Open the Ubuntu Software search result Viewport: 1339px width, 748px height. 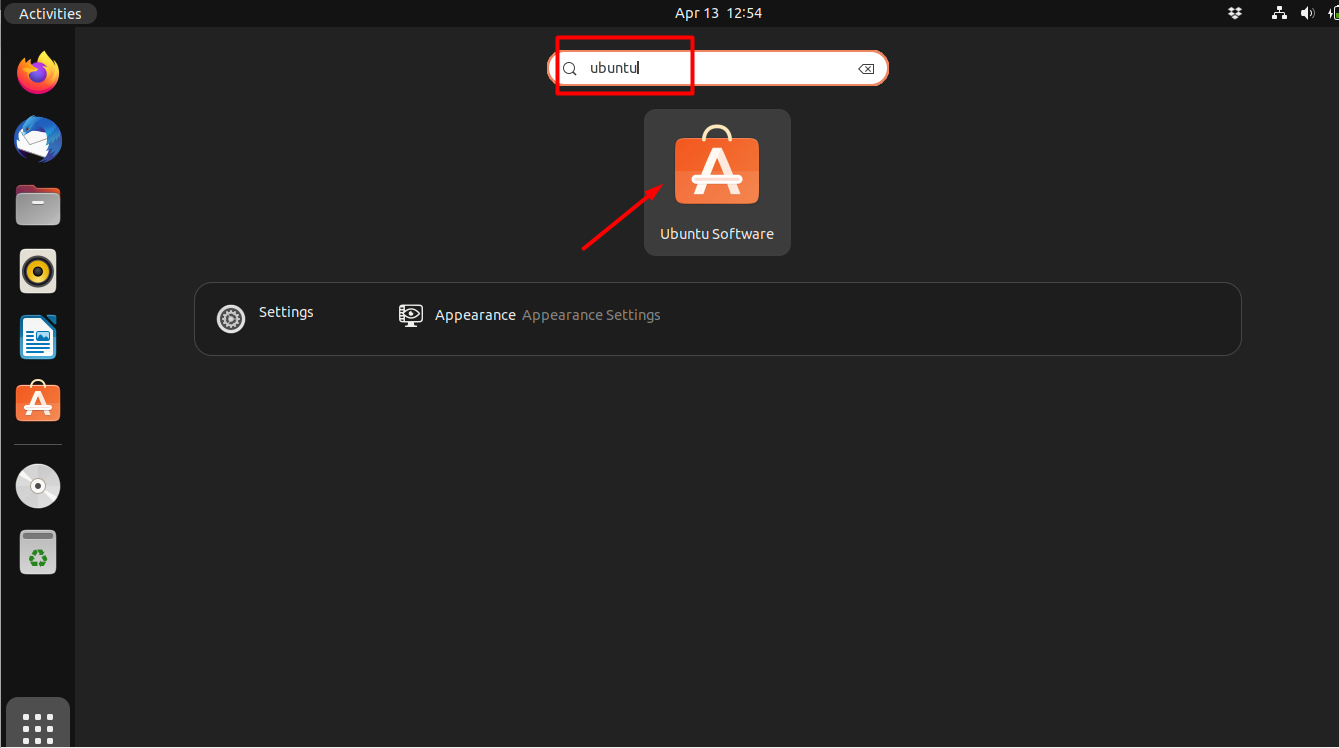point(717,182)
